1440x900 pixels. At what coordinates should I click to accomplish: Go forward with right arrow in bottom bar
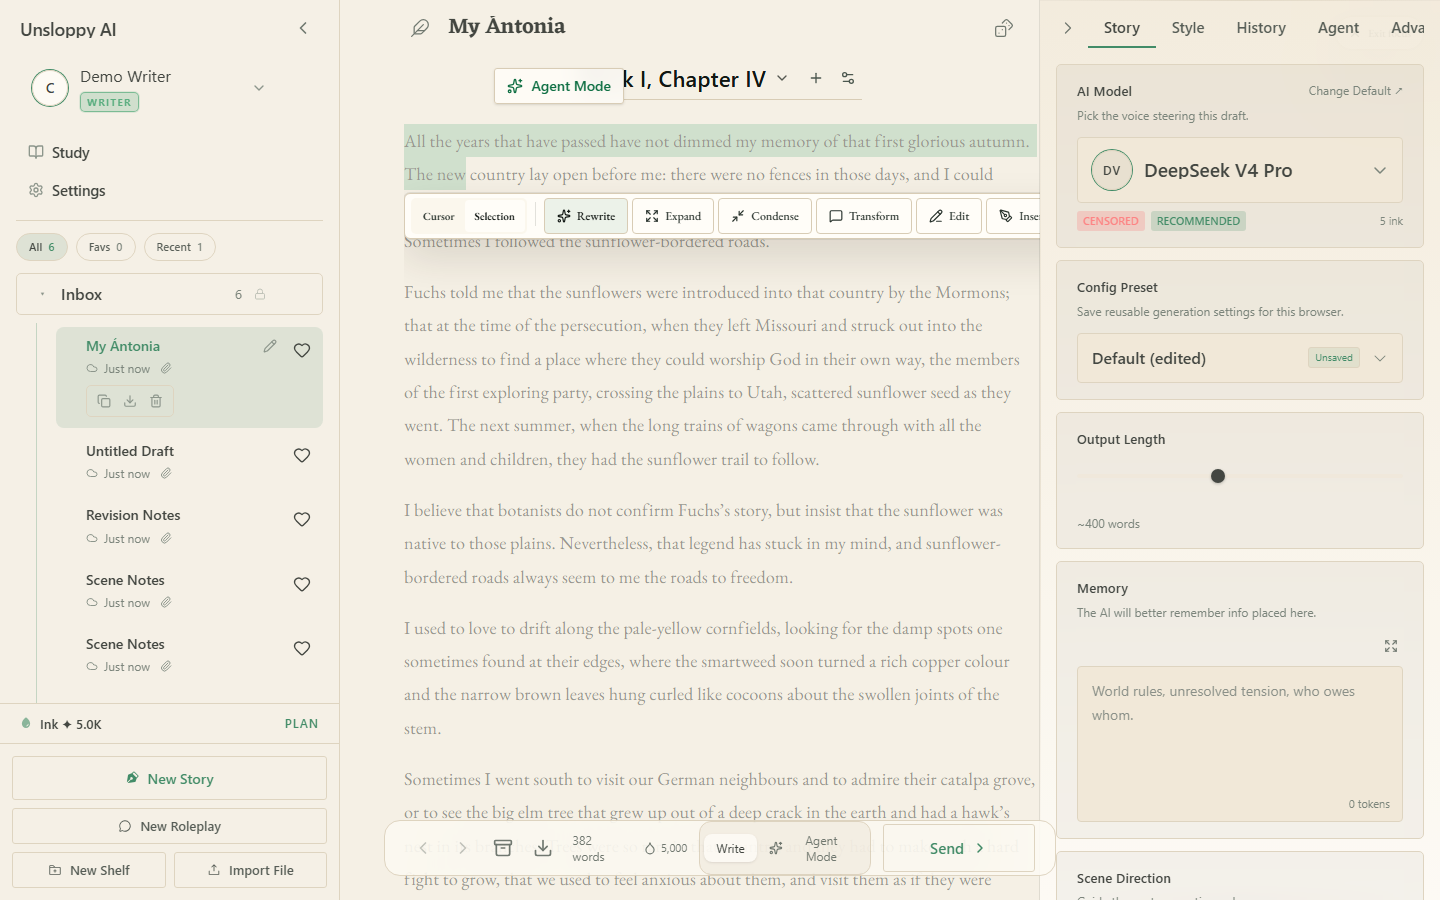click(x=462, y=848)
